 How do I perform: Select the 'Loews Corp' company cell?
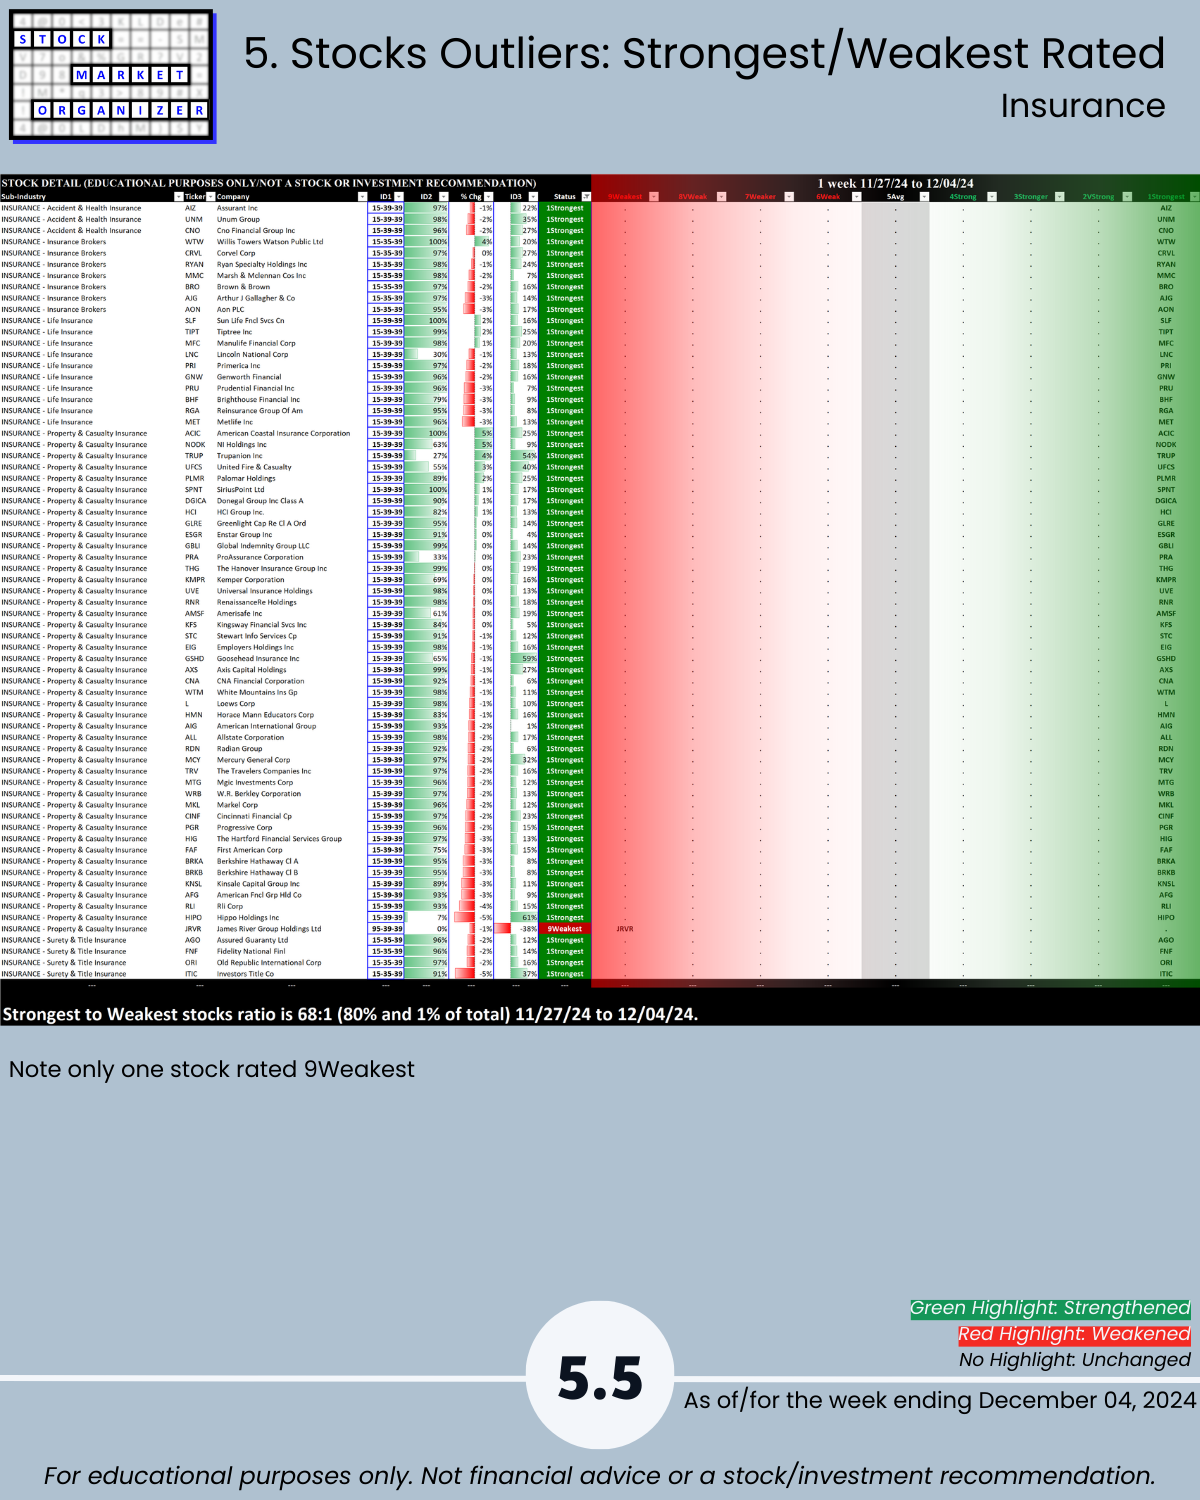236,704
